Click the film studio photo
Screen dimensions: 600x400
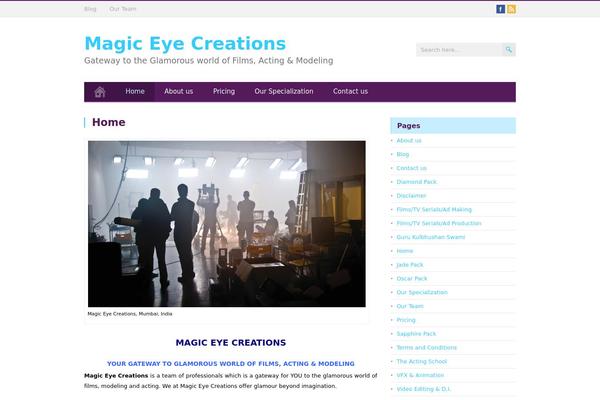(227, 224)
